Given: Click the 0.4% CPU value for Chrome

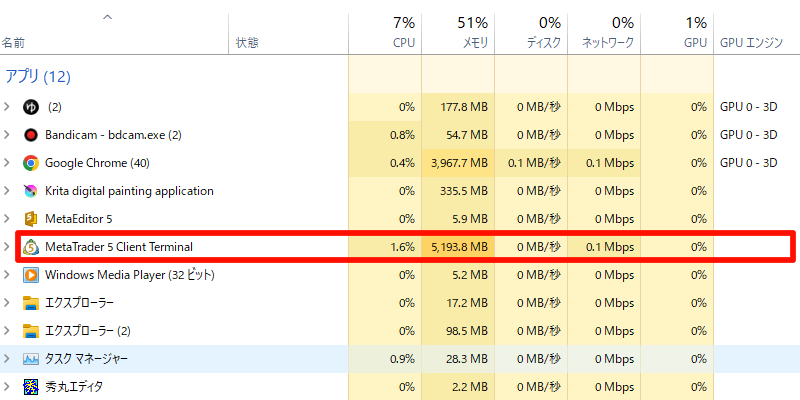Looking at the screenshot, I should (x=403, y=163).
